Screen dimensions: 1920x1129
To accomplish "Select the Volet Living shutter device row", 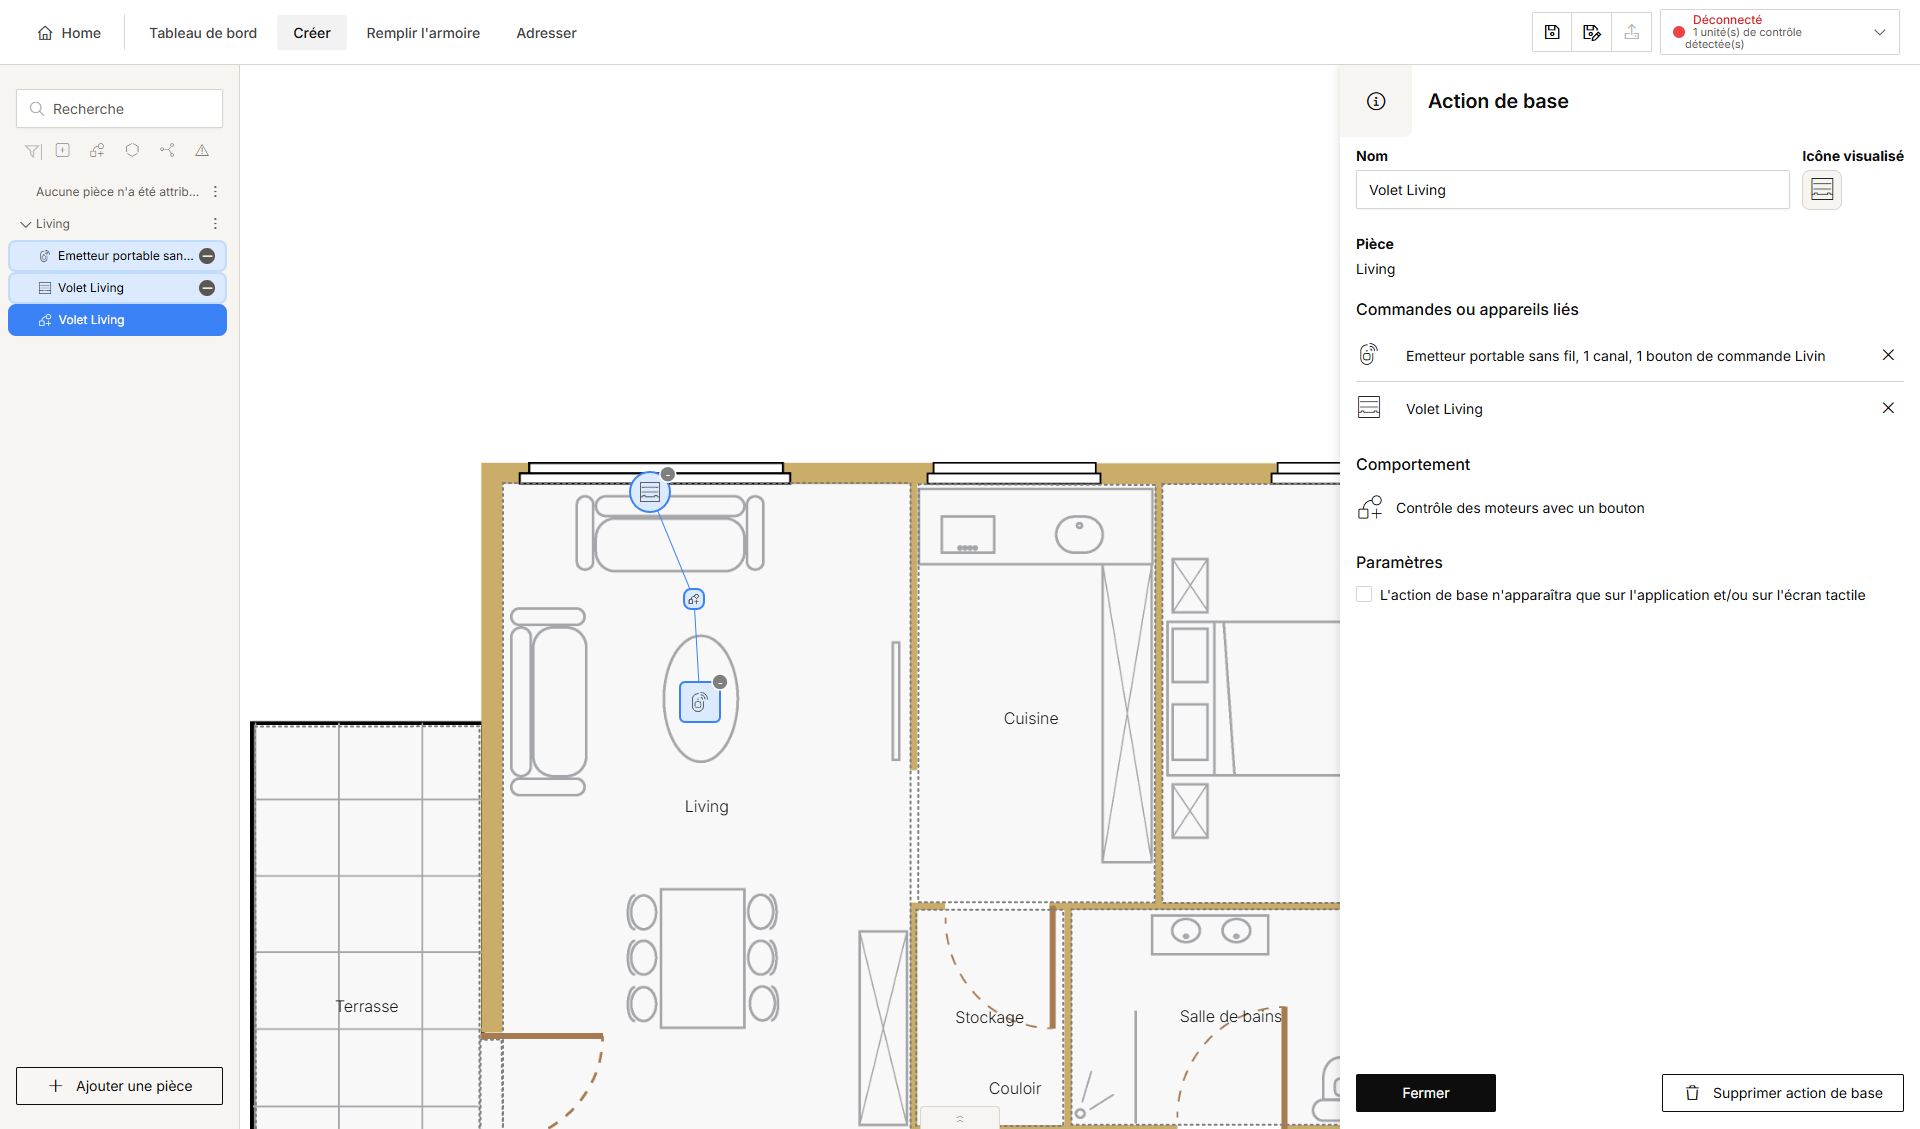I will tap(117, 288).
